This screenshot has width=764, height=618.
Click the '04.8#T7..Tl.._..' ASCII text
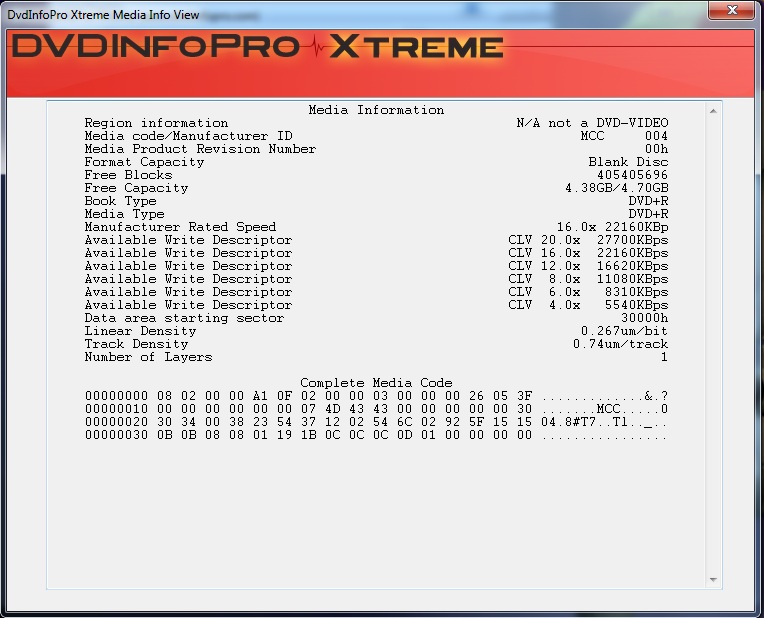pyautogui.click(x=605, y=422)
